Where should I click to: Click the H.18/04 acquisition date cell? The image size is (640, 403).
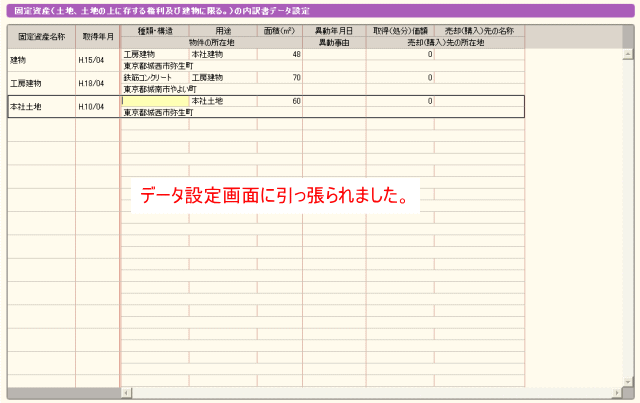click(98, 83)
